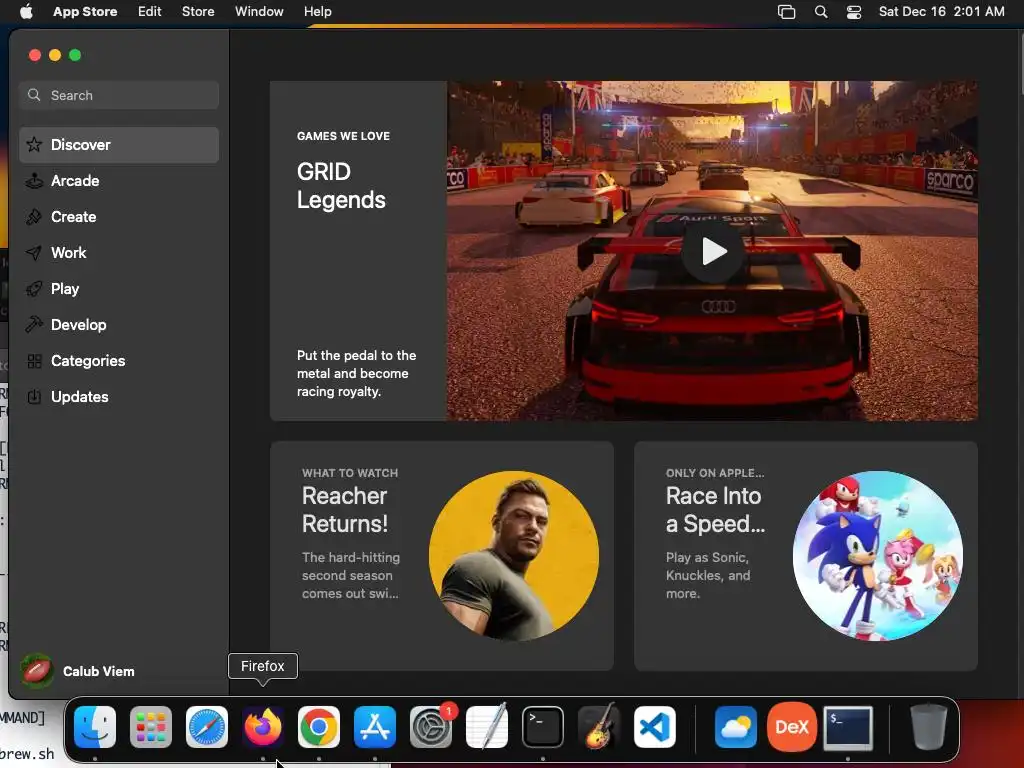Viewport: 1024px width, 768px height.
Task: Open the Reacher Returns! story card
Action: (x=441, y=556)
